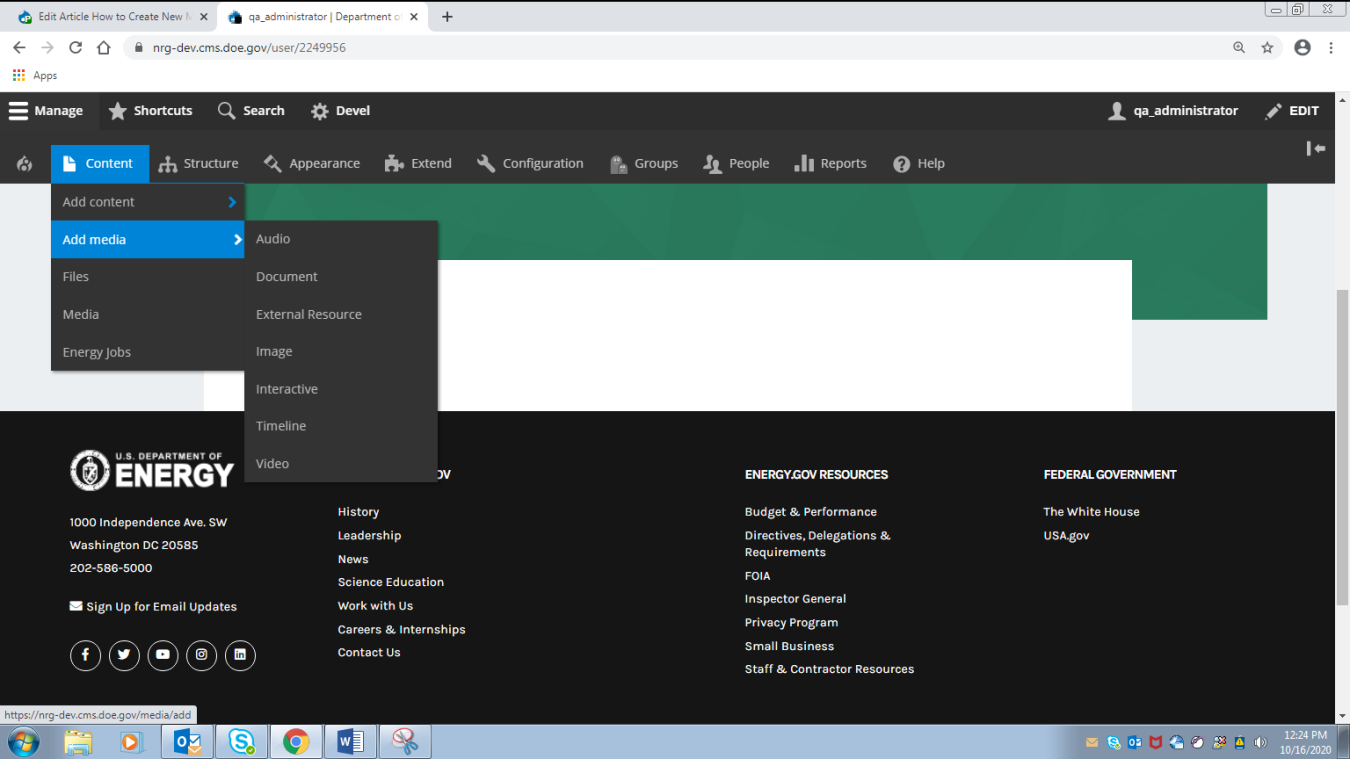The width and height of the screenshot is (1350, 759).
Task: Open the Devel gear menu
Action: click(340, 111)
